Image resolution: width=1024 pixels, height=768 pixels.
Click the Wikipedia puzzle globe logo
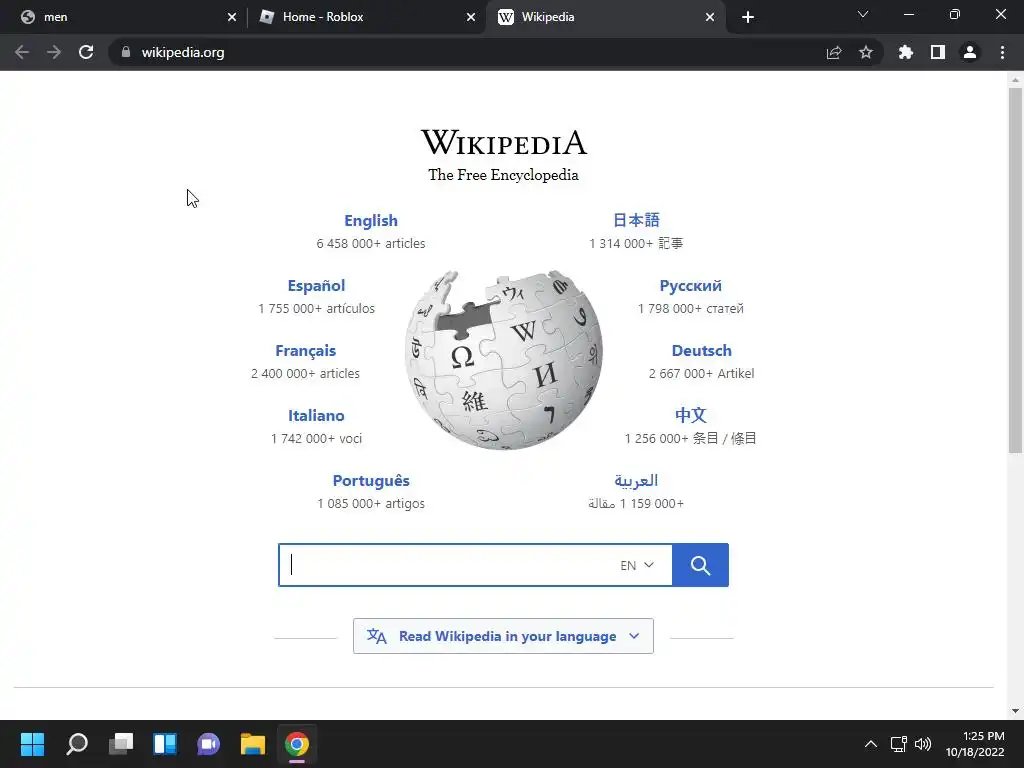pyautogui.click(x=504, y=360)
